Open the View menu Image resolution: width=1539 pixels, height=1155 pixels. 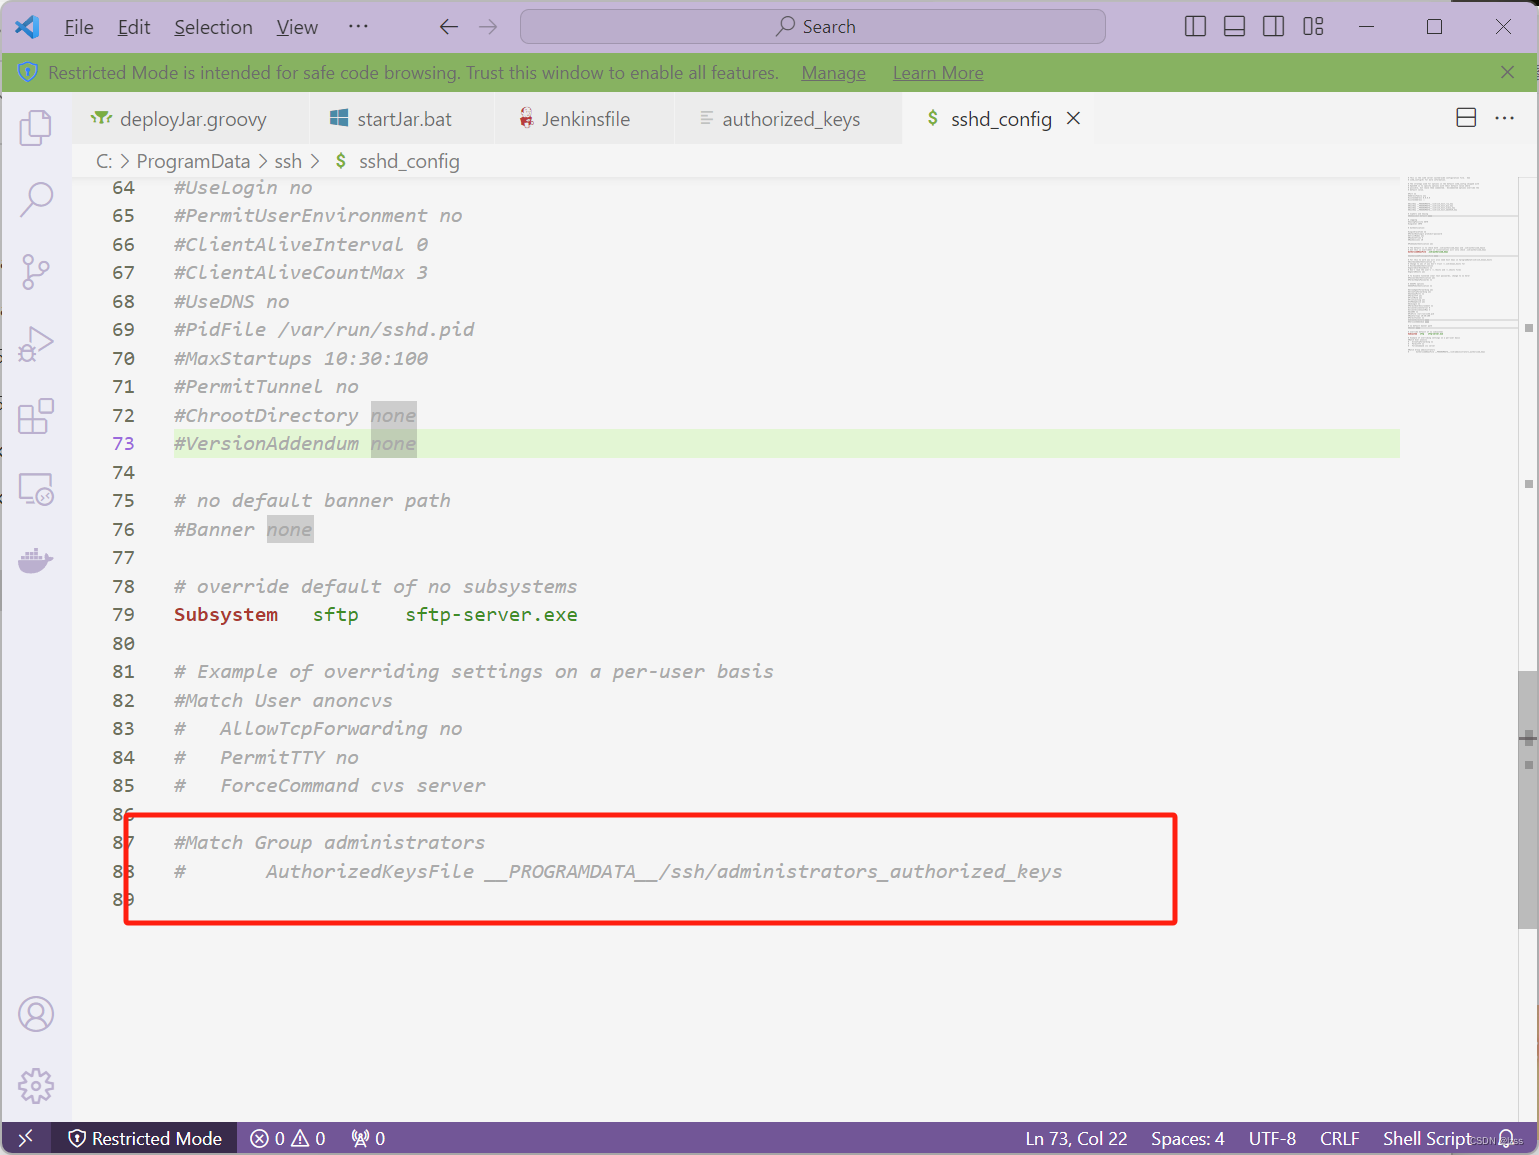coord(297,27)
